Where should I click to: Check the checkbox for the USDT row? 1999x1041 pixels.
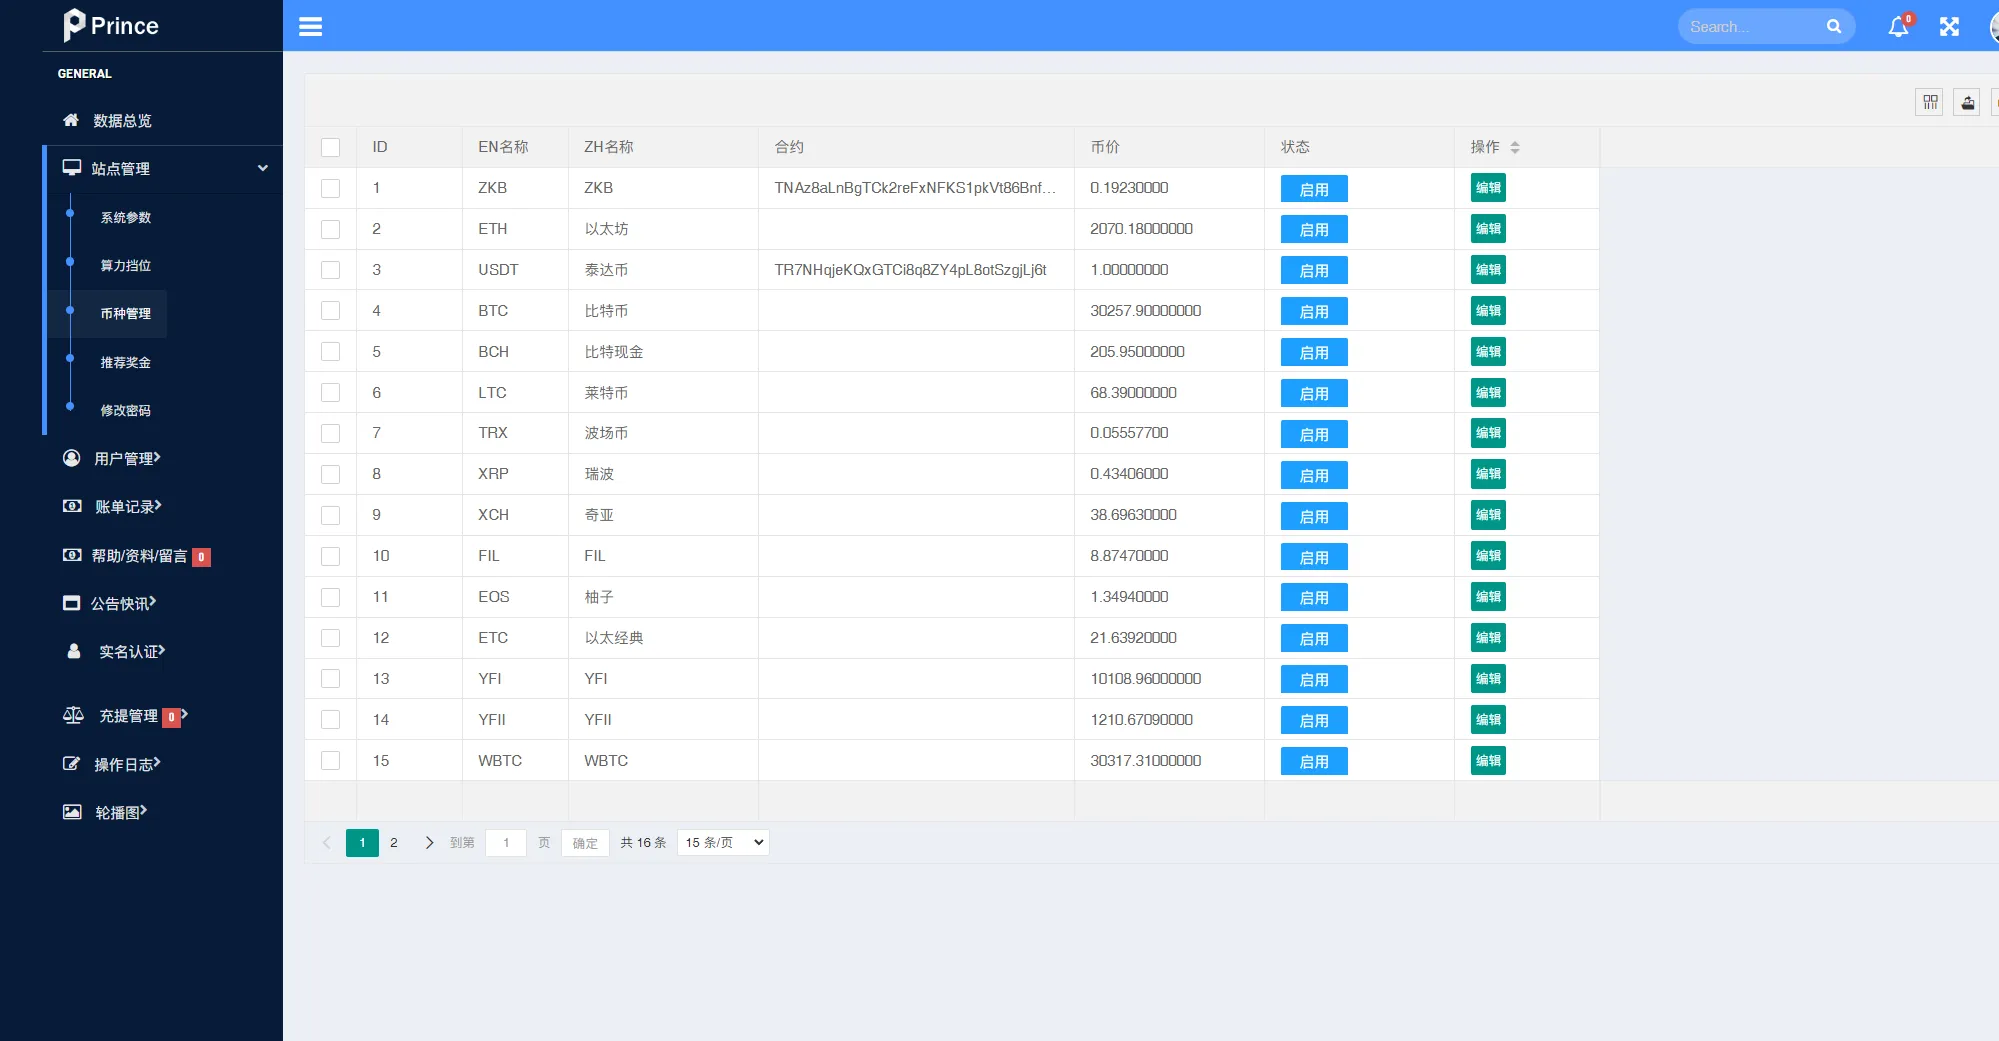[330, 269]
